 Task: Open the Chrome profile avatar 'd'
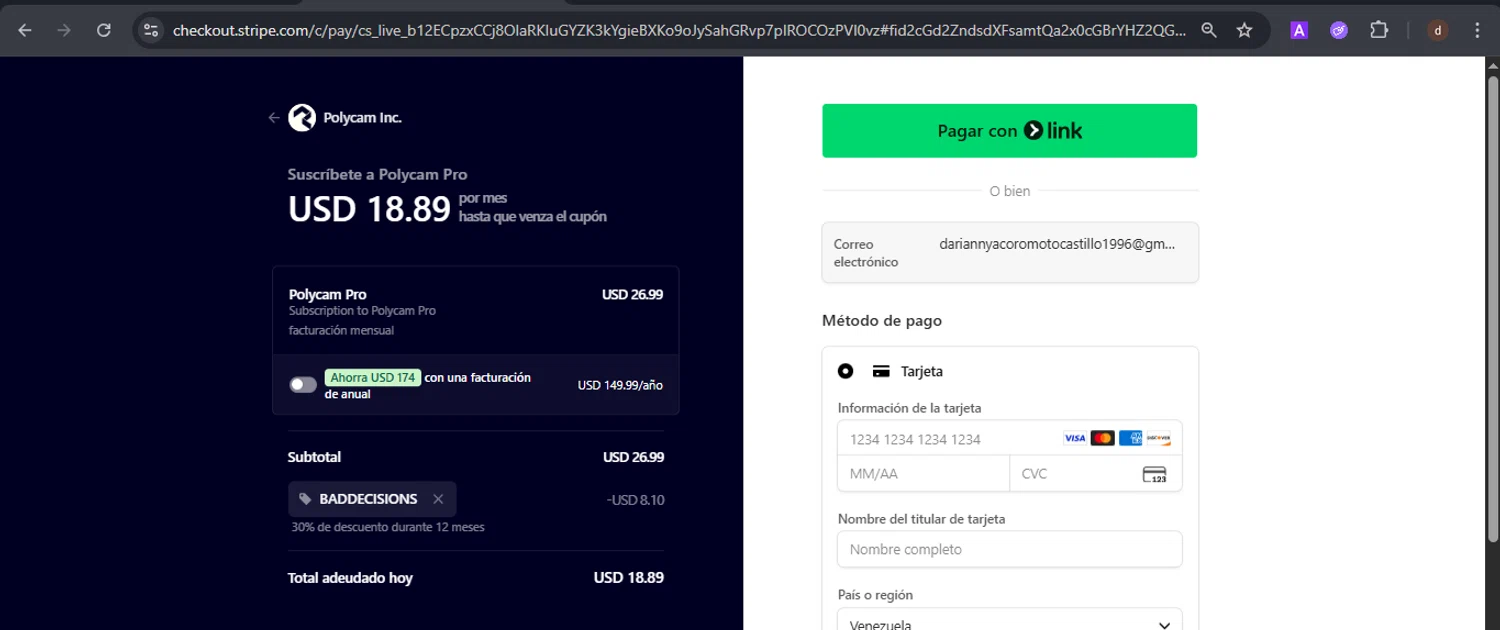[x=1438, y=30]
